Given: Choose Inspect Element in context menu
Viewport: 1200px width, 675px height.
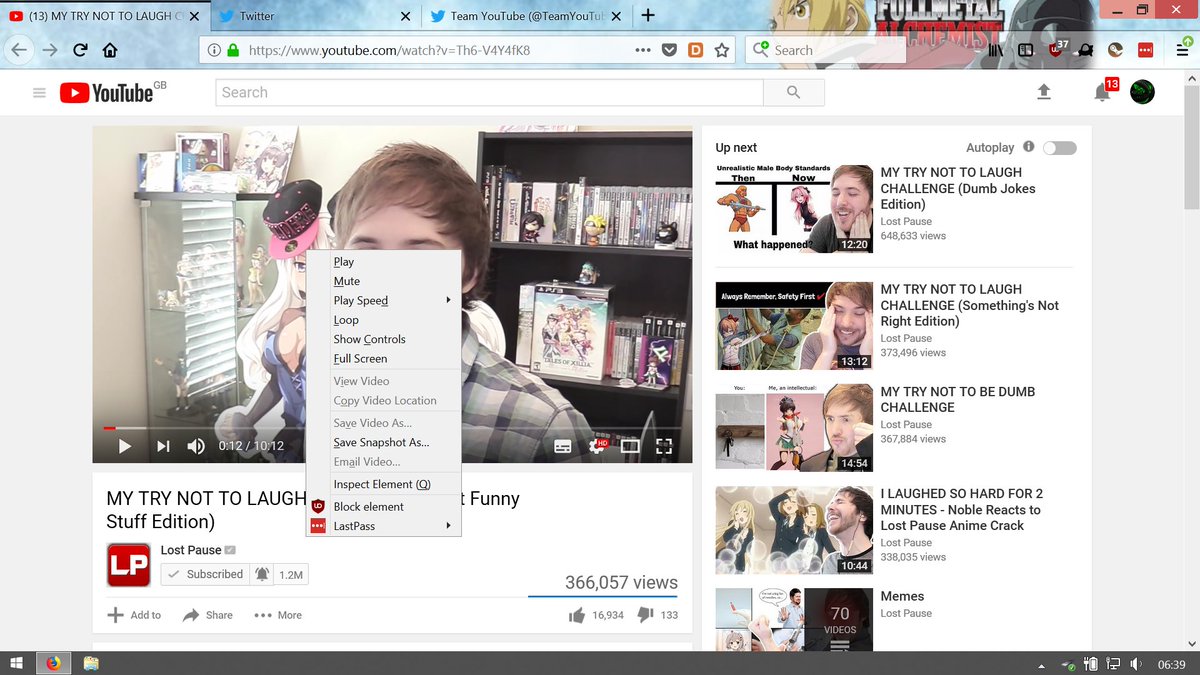Looking at the screenshot, I should [383, 484].
